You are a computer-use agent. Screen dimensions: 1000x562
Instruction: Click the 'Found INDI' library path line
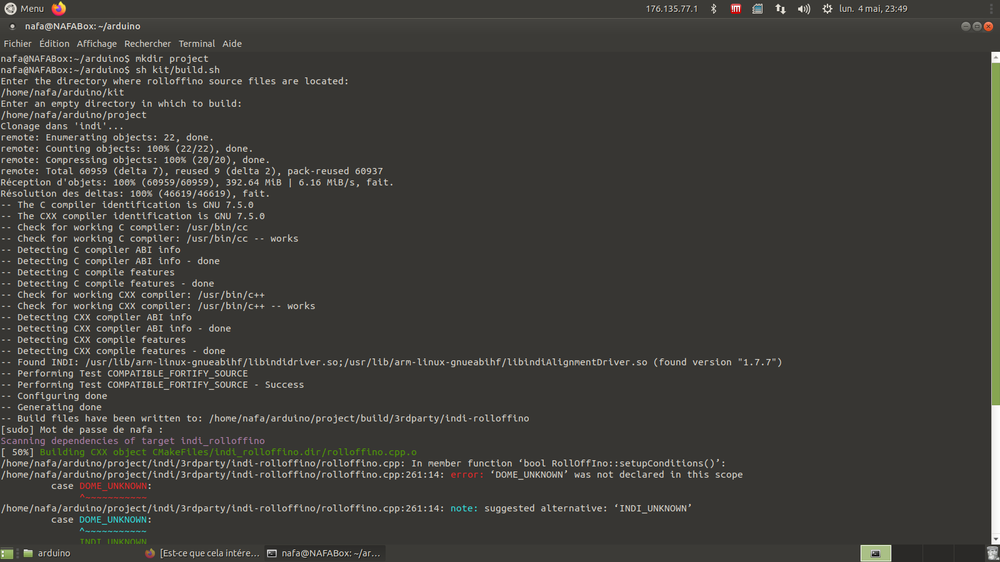point(391,362)
